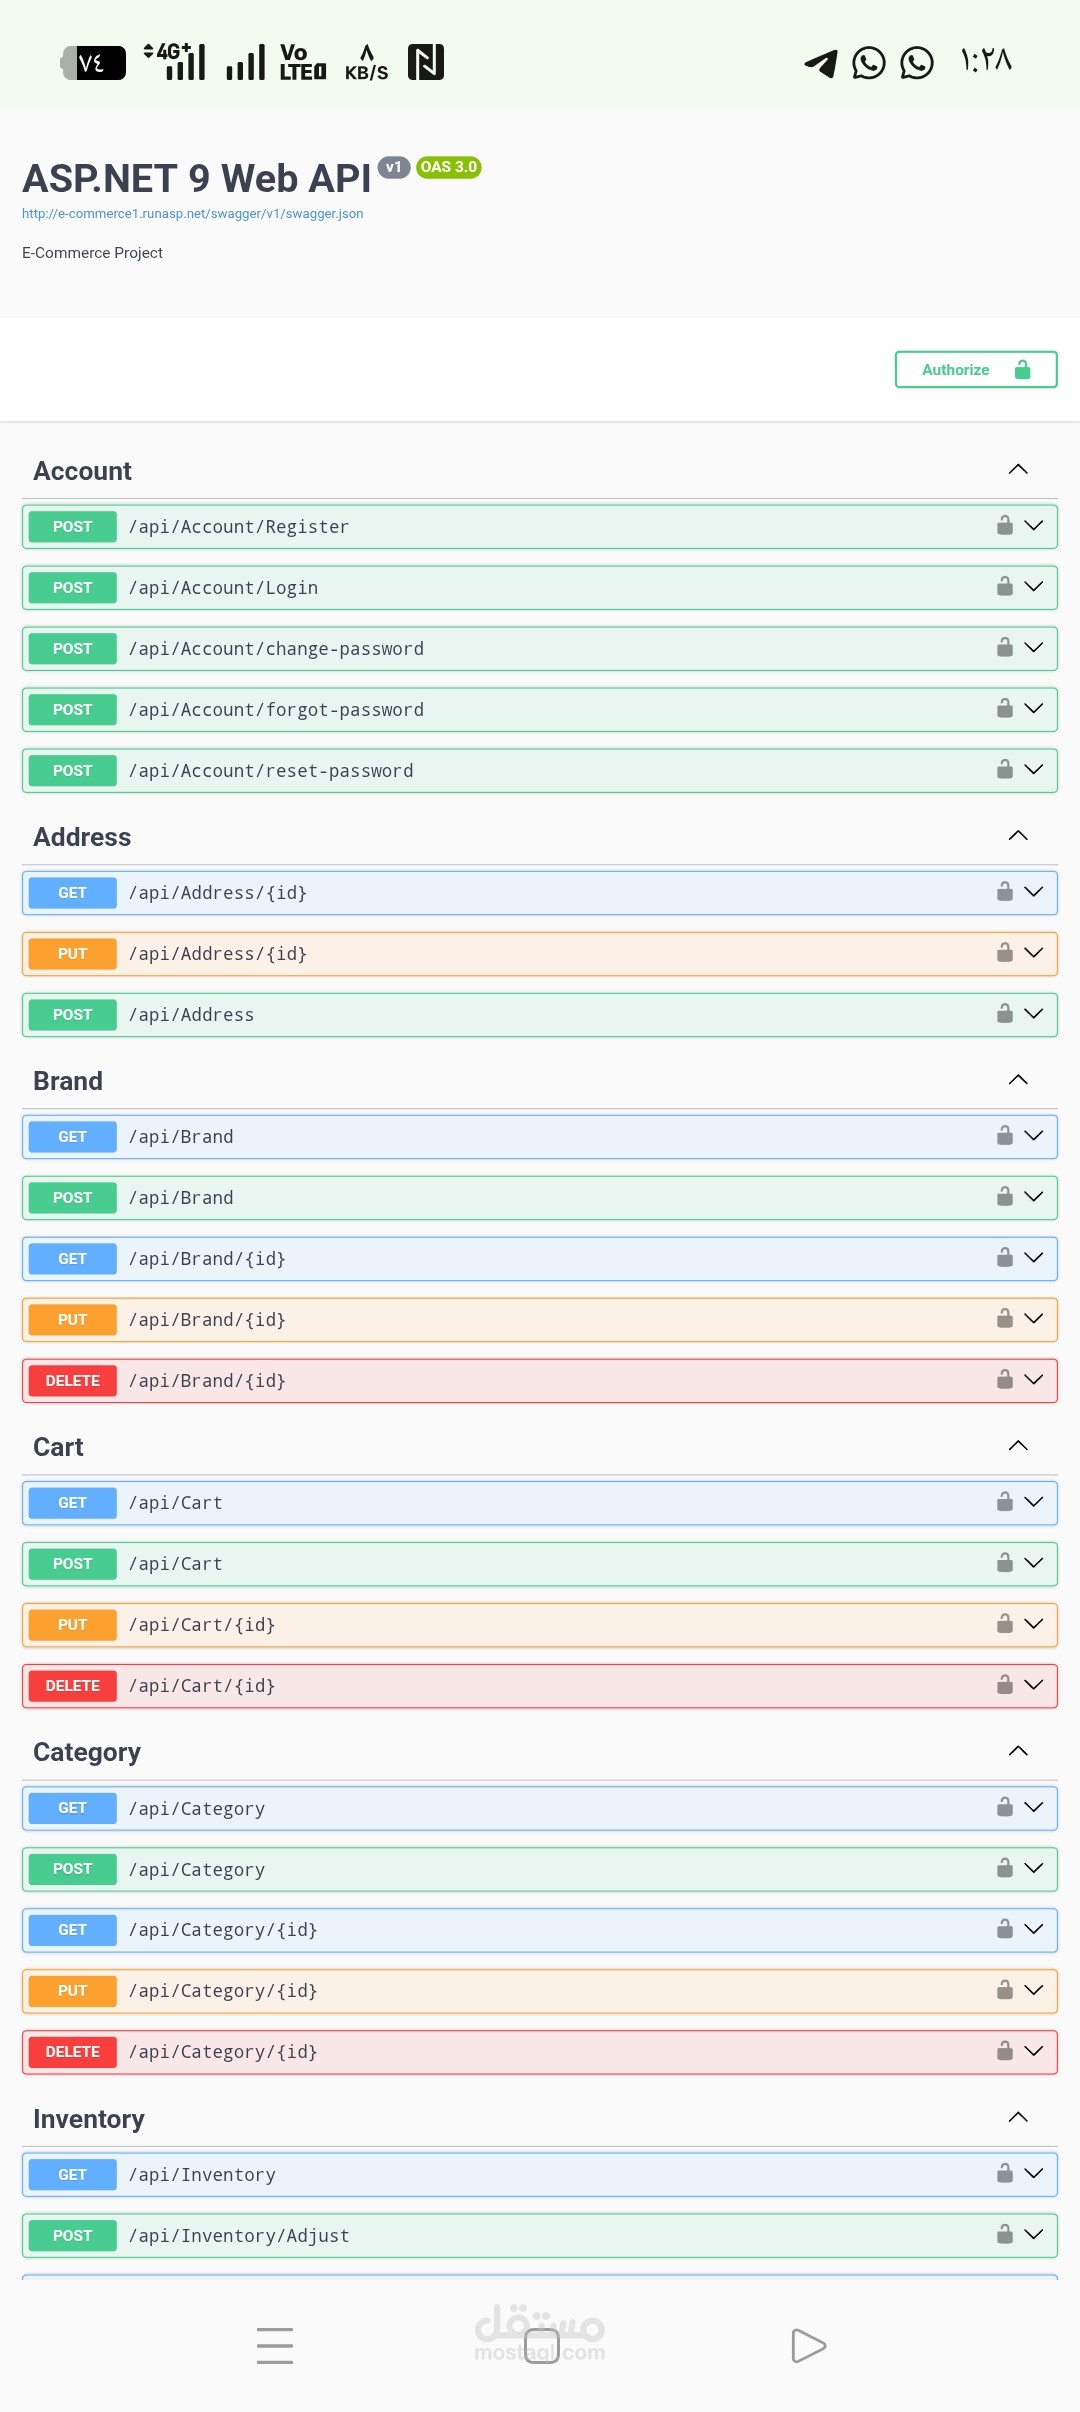Image resolution: width=1080 pixels, height=2412 pixels.
Task: Click DELETE badge of /api/Cart/{id}
Action: tap(72, 1685)
